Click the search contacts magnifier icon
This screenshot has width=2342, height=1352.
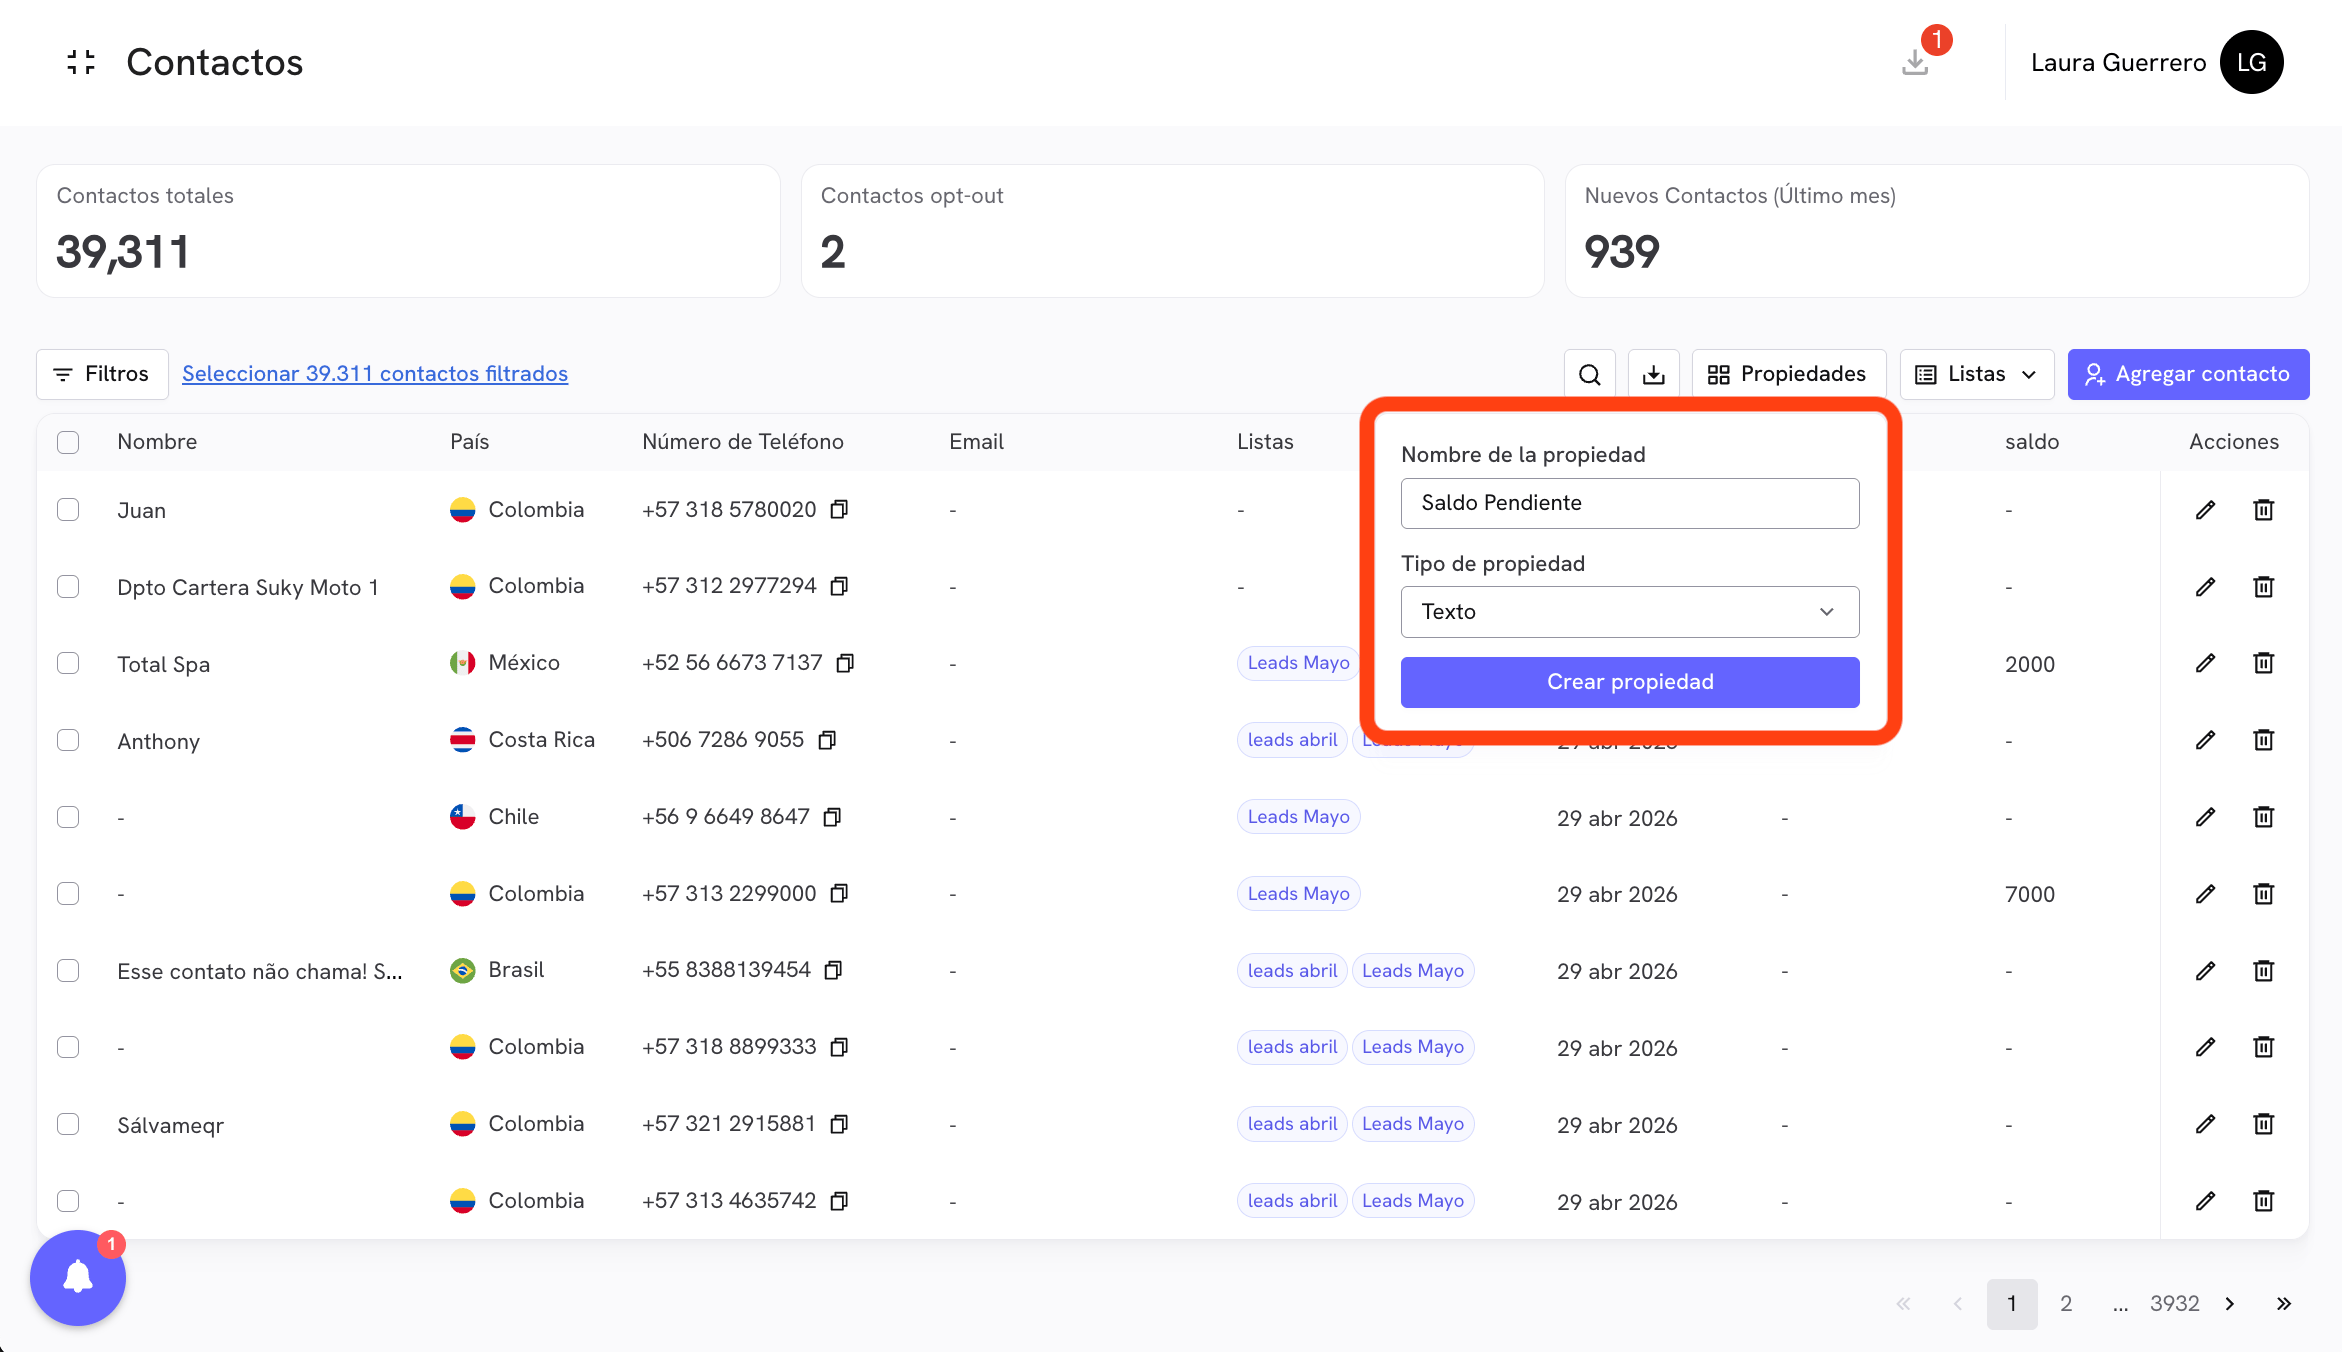pos(1590,374)
